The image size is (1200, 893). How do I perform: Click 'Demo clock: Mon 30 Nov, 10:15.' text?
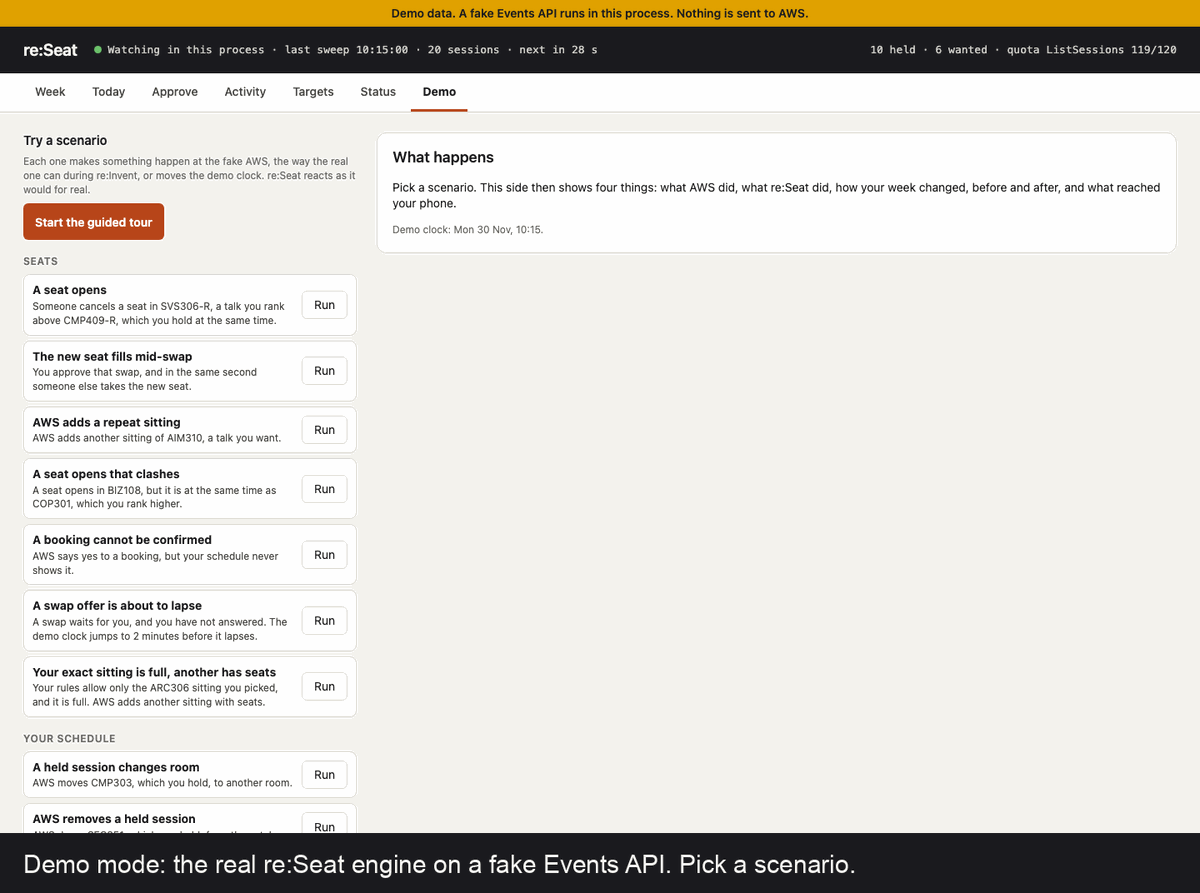(467, 229)
